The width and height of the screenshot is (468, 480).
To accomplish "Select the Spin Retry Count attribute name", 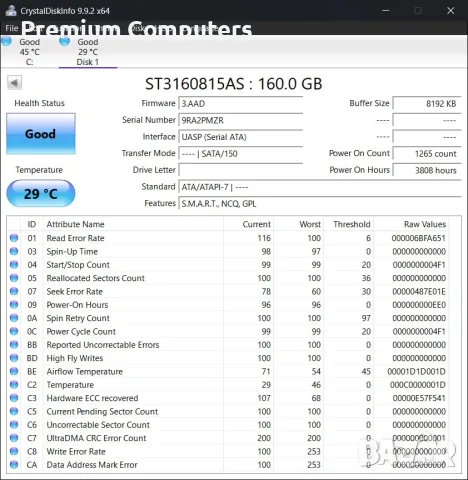I will pyautogui.click(x=78, y=318).
